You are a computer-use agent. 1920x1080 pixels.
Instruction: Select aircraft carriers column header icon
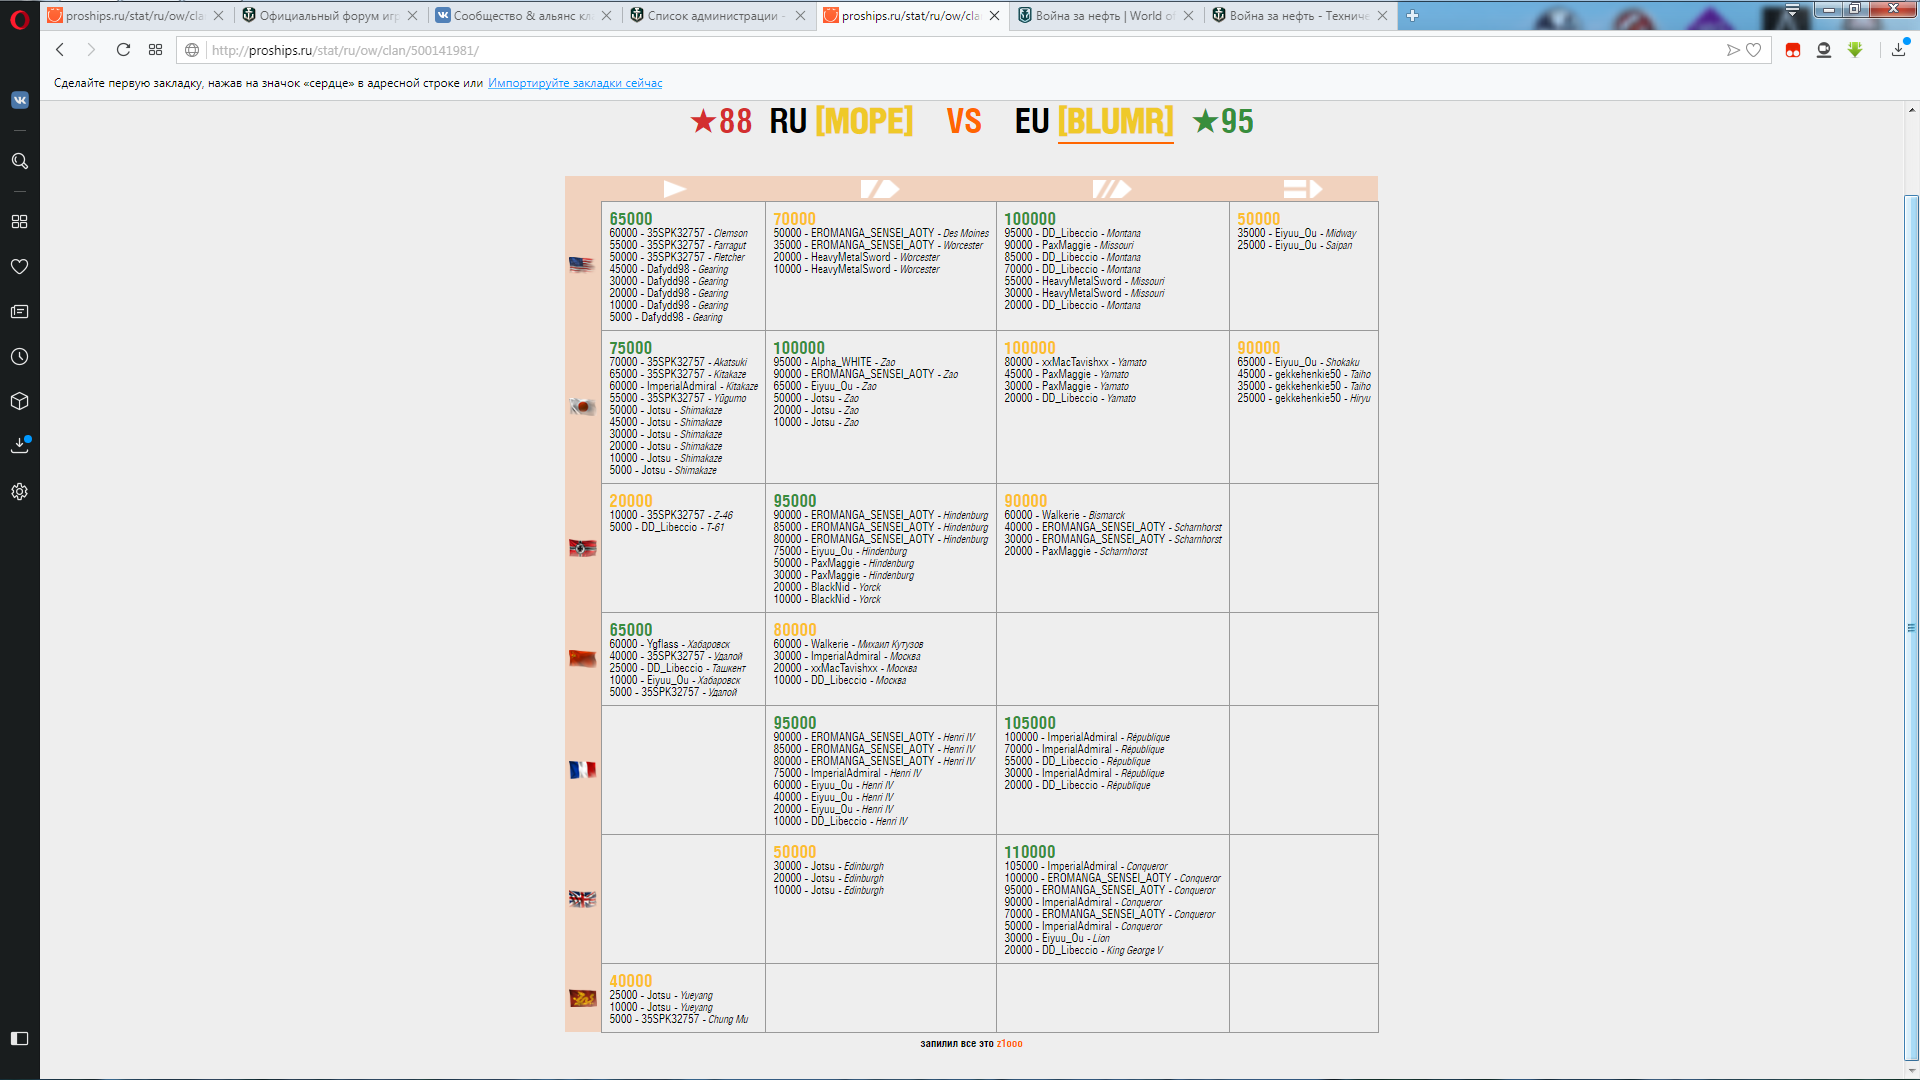[x=1303, y=189]
